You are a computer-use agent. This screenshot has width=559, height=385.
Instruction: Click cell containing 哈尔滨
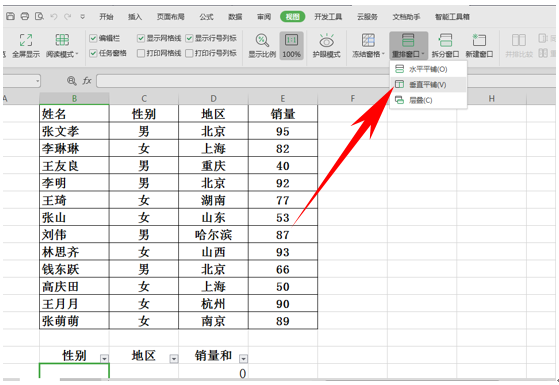point(213,235)
